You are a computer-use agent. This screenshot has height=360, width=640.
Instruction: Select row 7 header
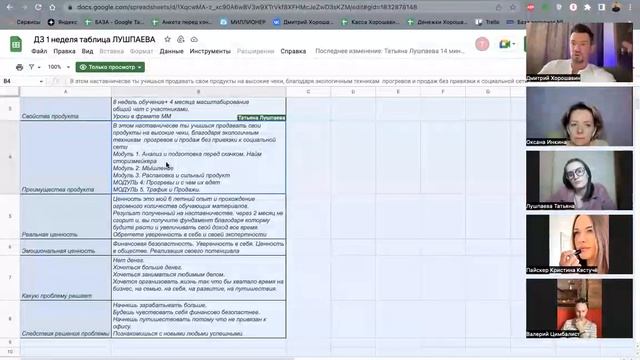(10, 278)
